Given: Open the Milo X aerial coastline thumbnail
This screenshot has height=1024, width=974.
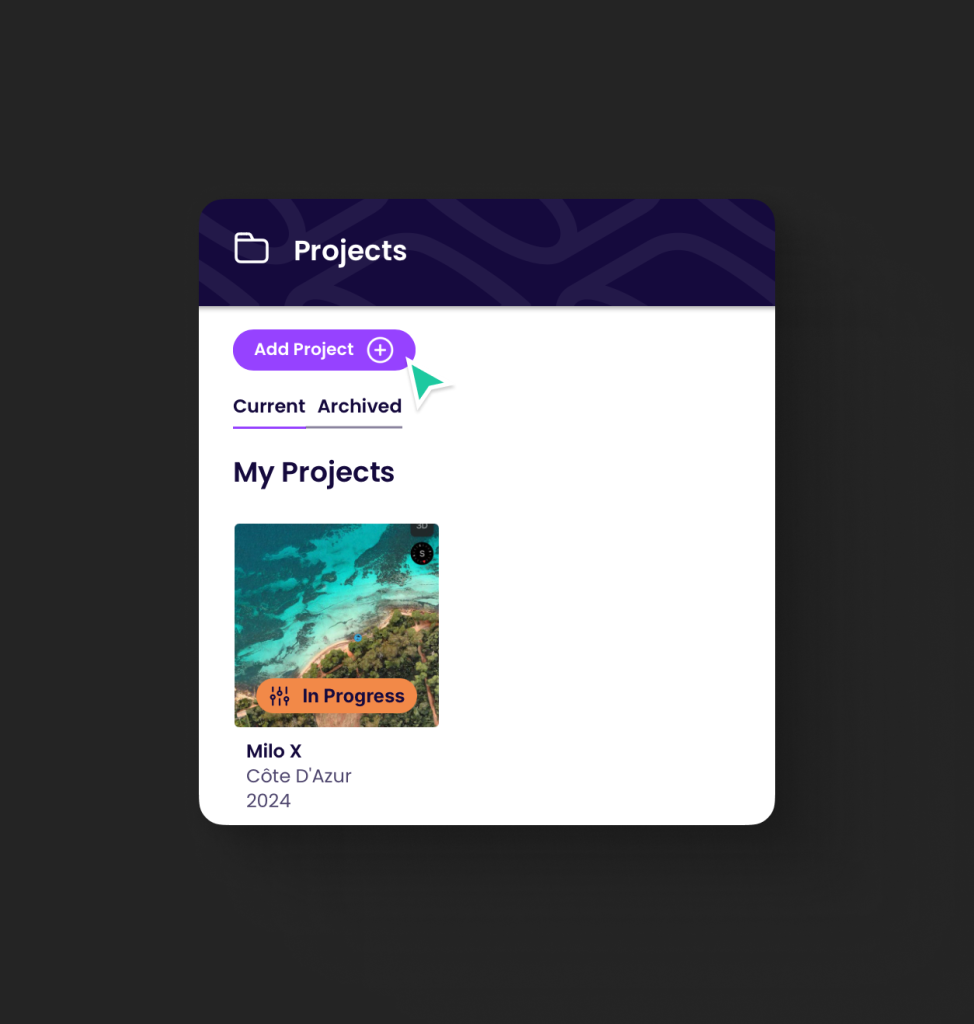Looking at the screenshot, I should click(x=336, y=625).
